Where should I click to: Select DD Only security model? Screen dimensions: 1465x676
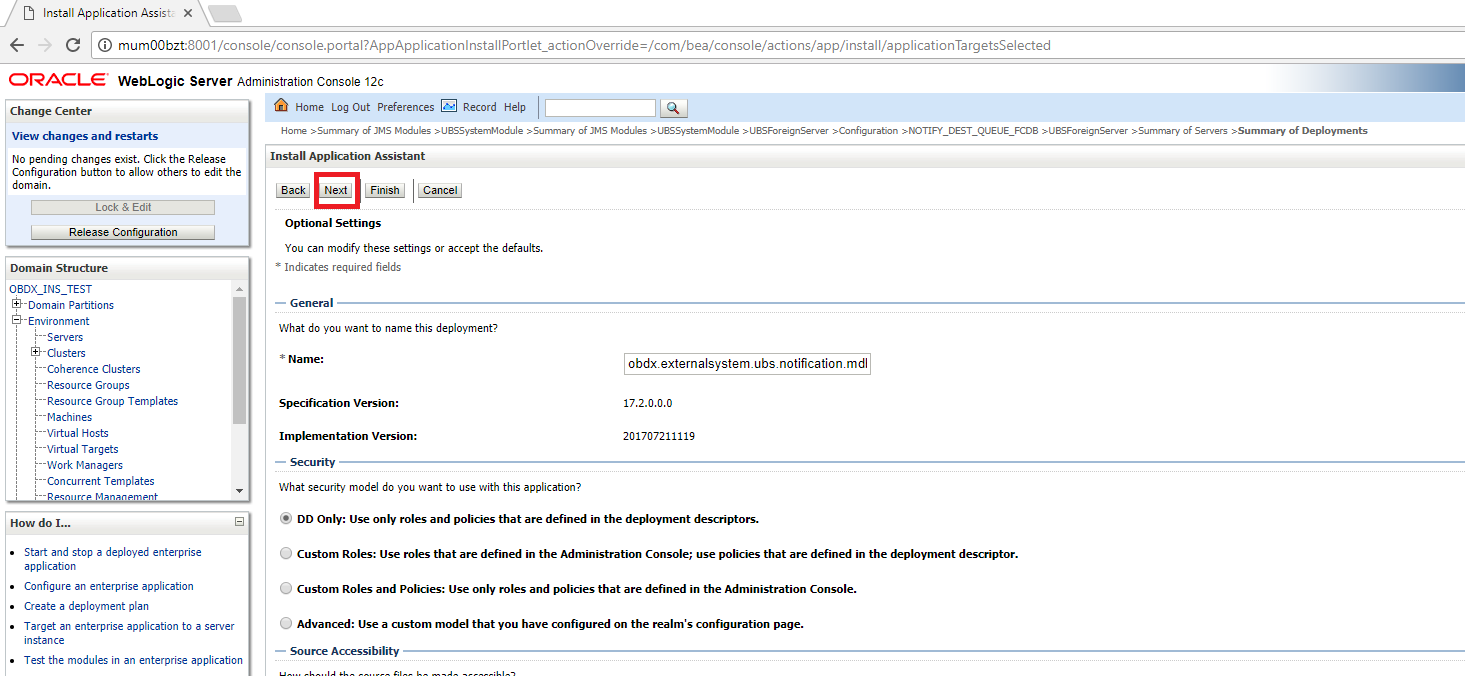287,519
